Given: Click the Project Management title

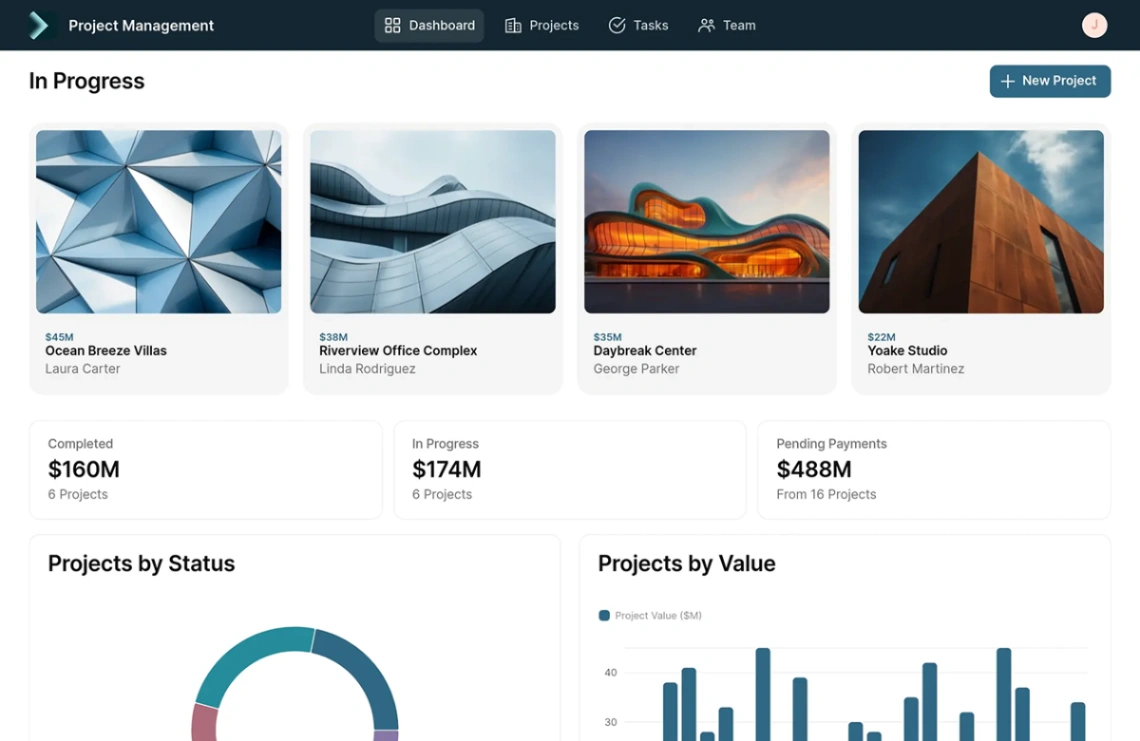Looking at the screenshot, I should pyautogui.click(x=141, y=25).
